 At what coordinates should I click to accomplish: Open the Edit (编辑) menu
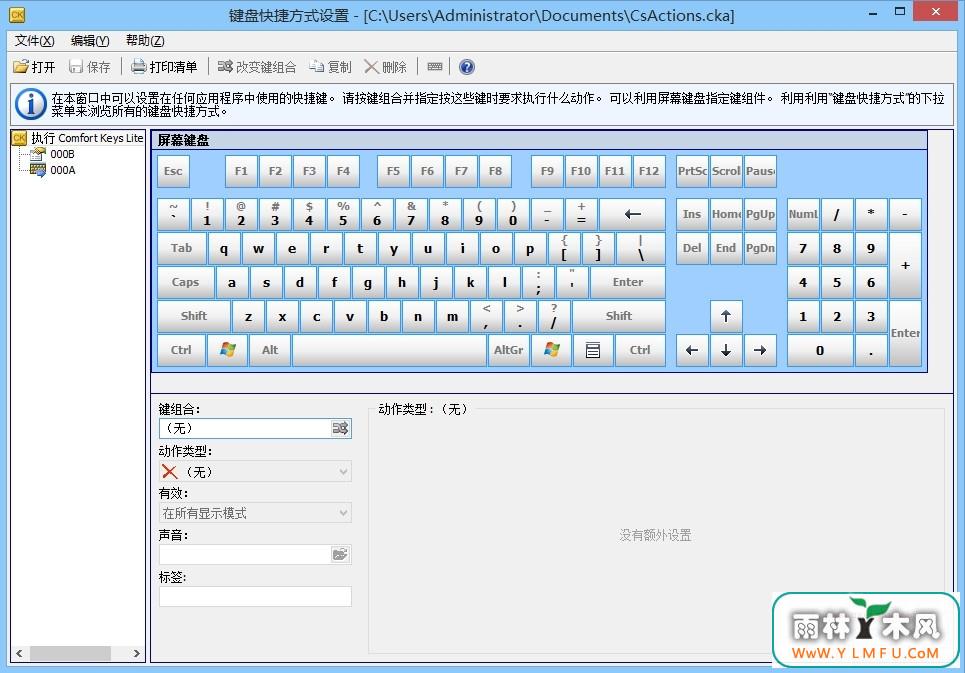(90, 41)
